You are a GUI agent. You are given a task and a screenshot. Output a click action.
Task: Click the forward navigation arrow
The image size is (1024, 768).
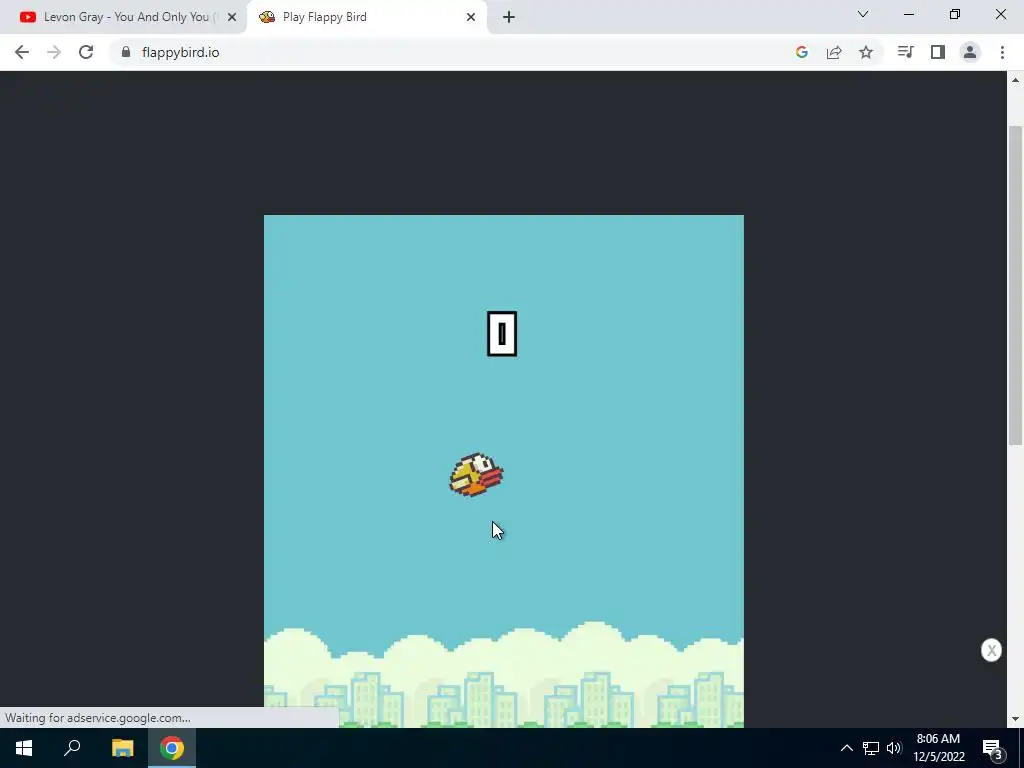click(x=54, y=52)
